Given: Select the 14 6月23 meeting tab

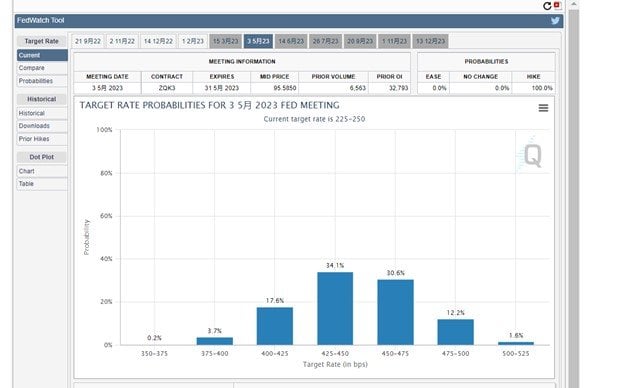Looking at the screenshot, I should coord(291,41).
